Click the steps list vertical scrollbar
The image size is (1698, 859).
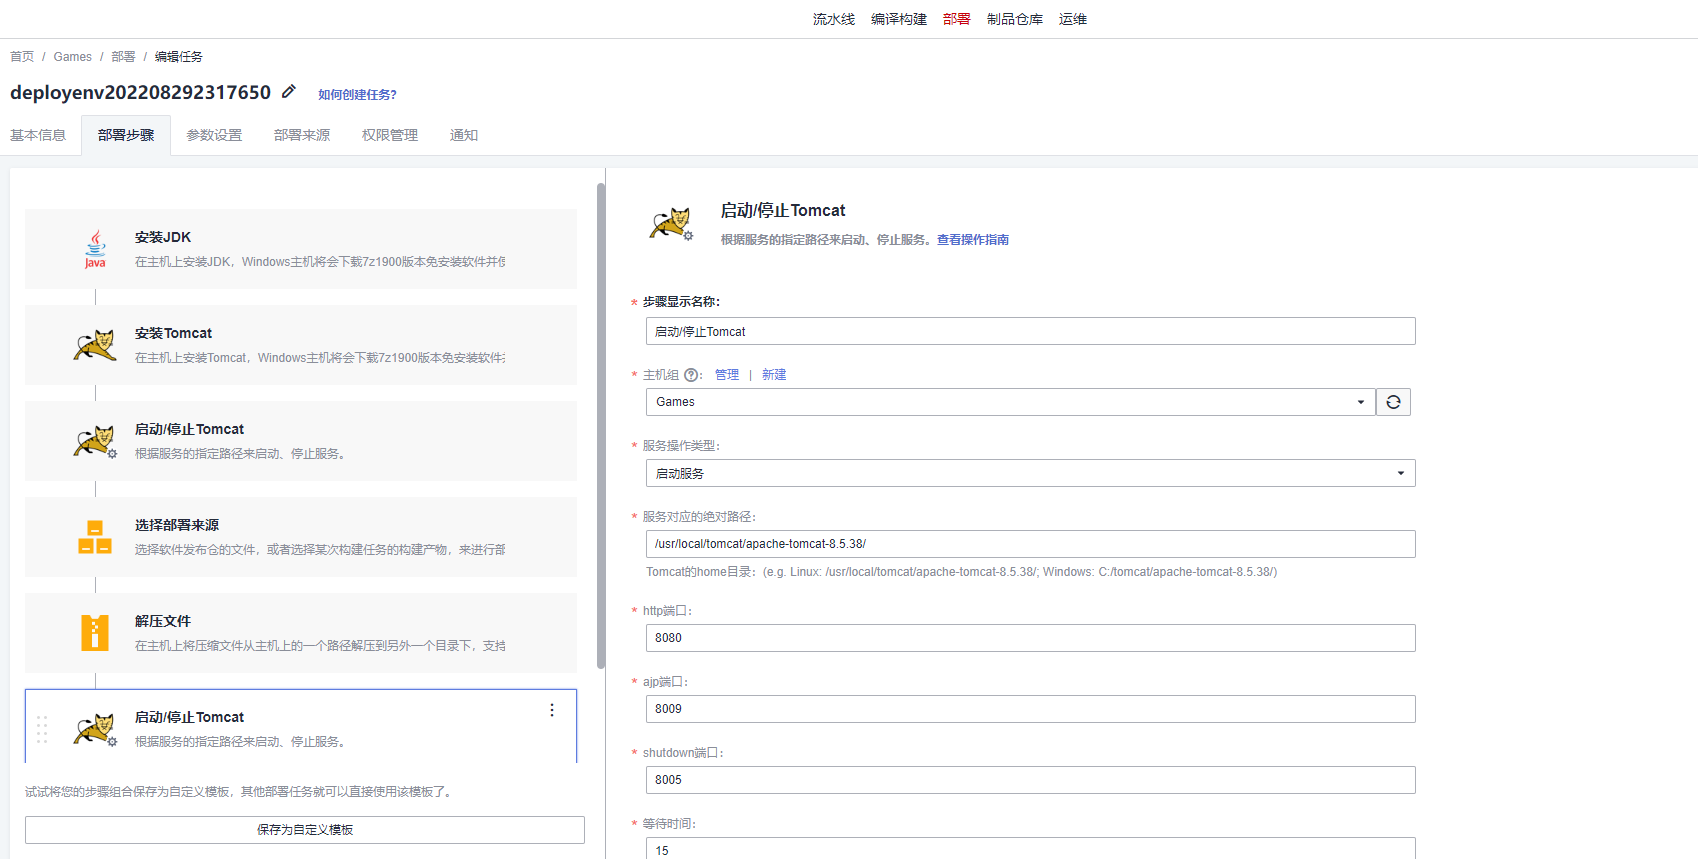(x=601, y=425)
